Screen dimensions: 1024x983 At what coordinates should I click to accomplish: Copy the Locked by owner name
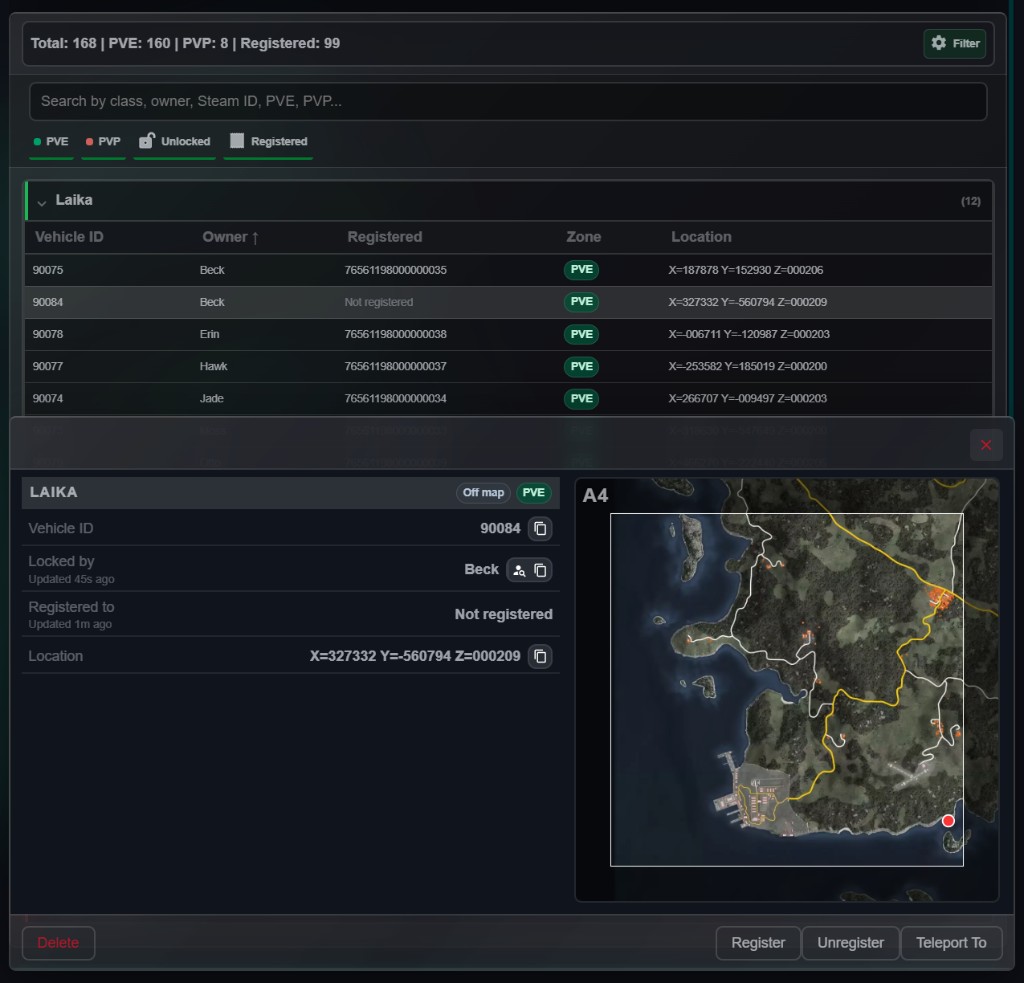[540, 570]
